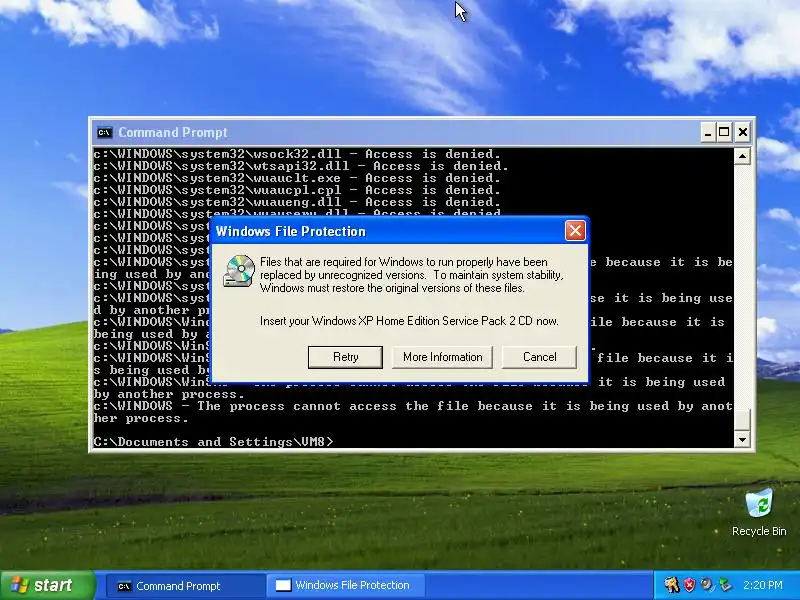800x600 pixels.
Task: Select the Windows File Protection taskbar button
Action: 345,586
